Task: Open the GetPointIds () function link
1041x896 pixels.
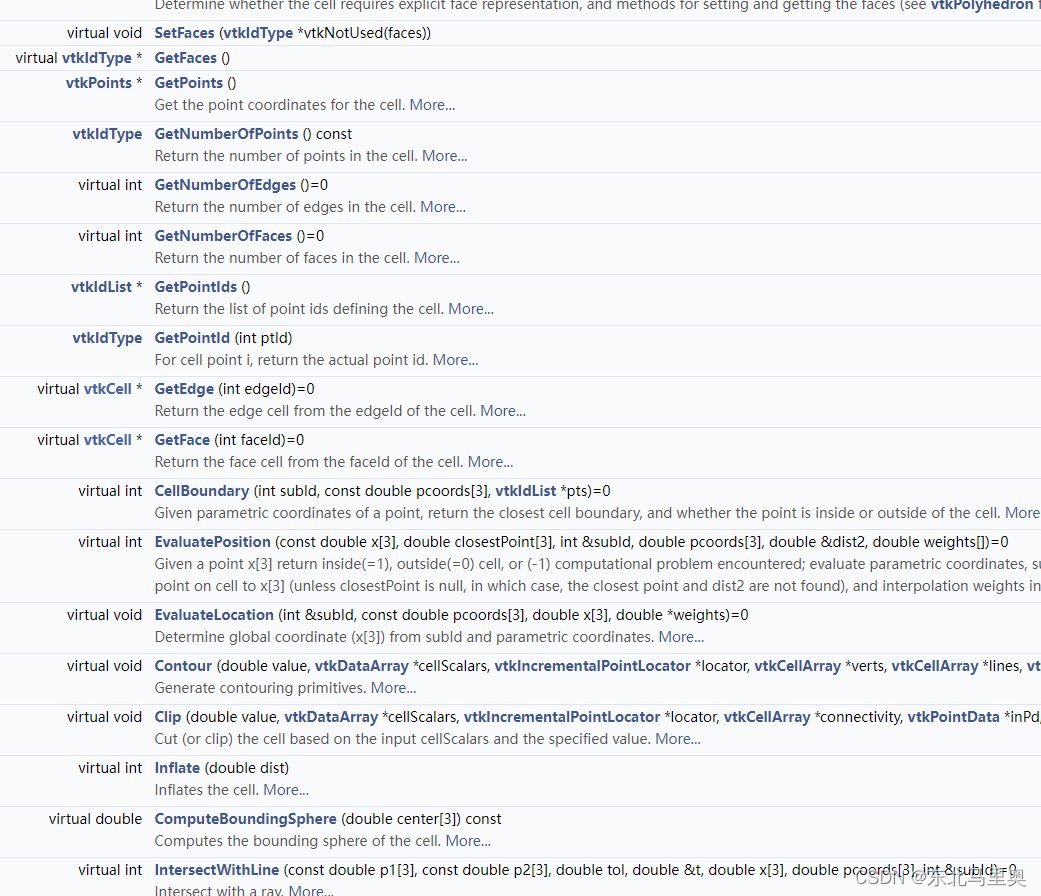Action: [x=196, y=287]
